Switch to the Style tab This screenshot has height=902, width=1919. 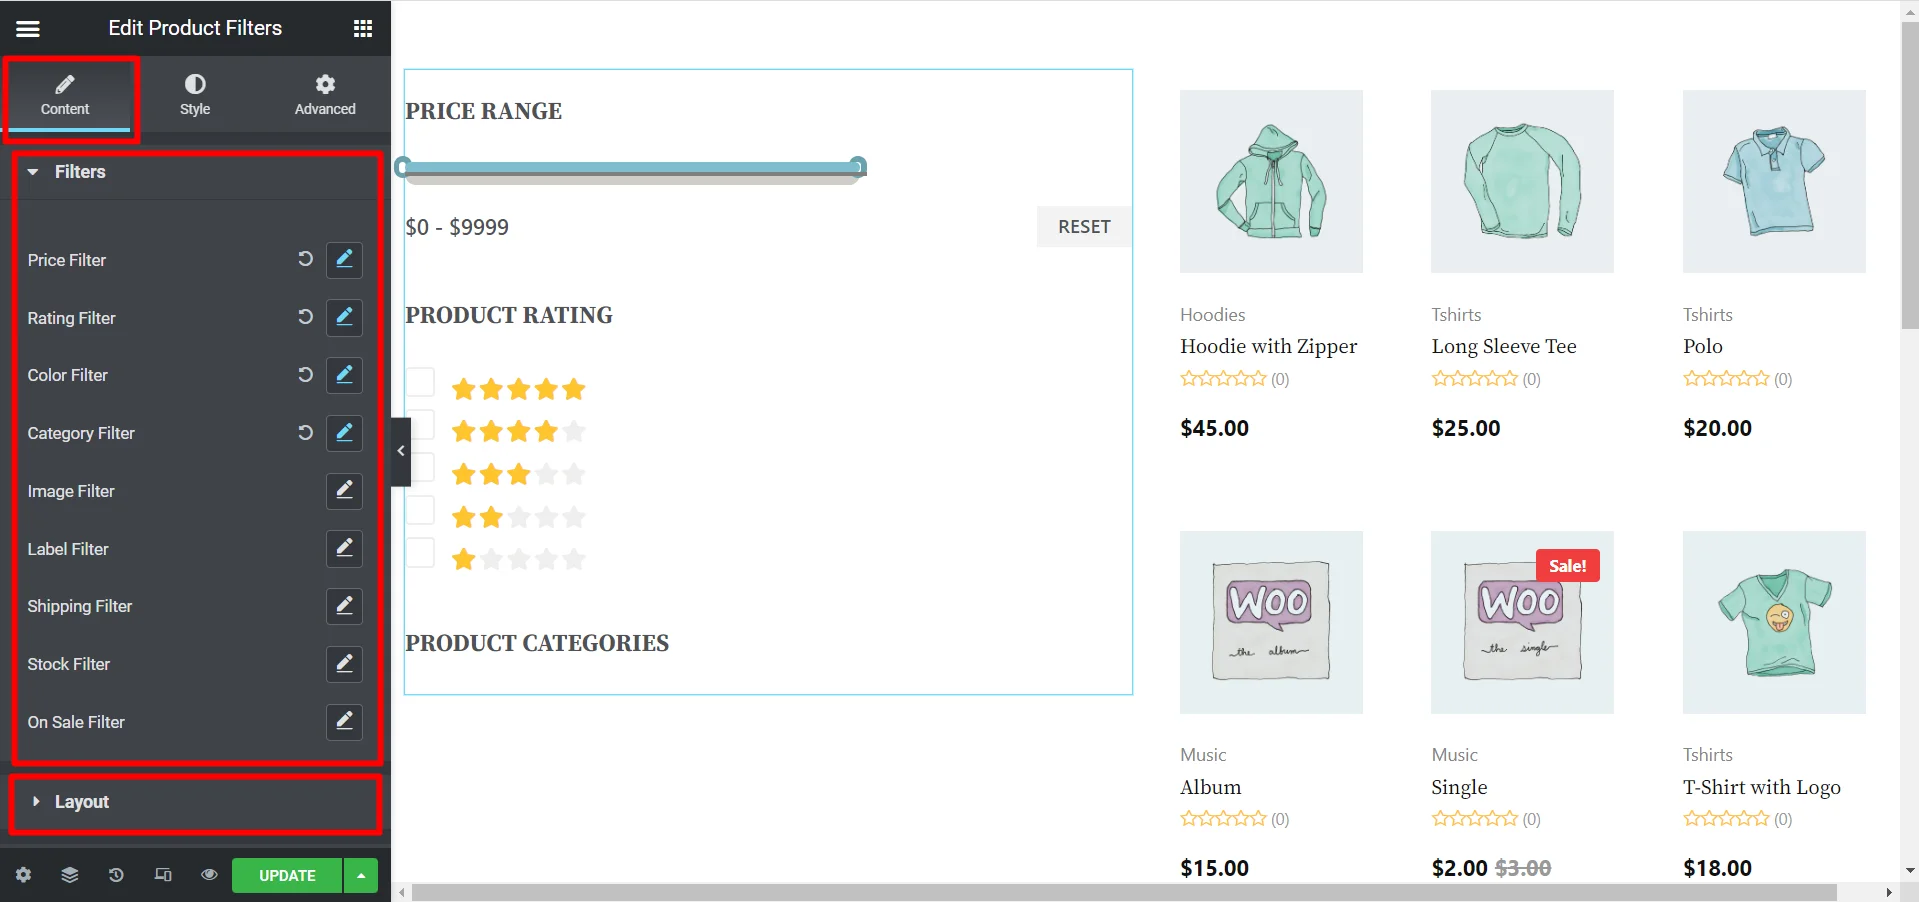pos(195,95)
